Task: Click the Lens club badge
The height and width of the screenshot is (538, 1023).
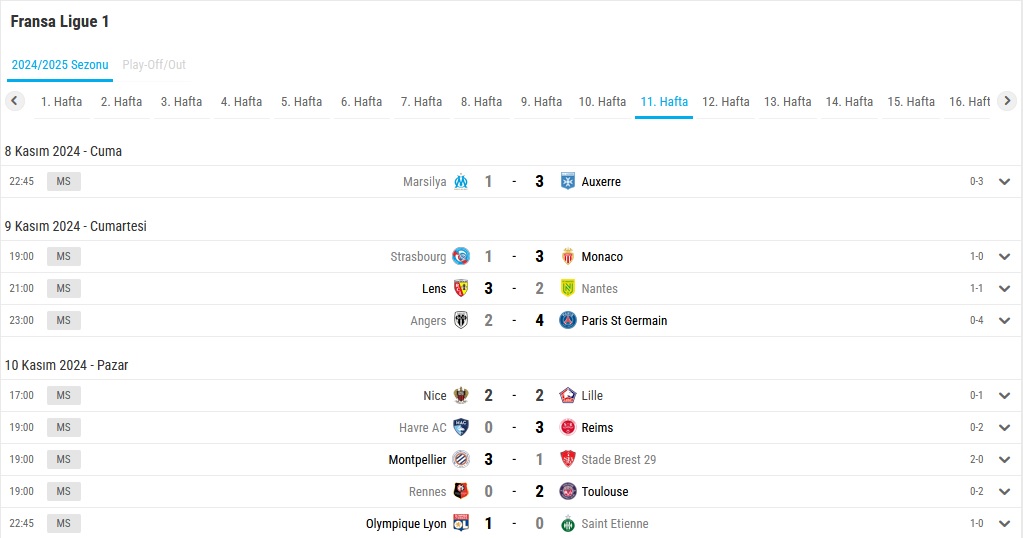Action: 461,288
